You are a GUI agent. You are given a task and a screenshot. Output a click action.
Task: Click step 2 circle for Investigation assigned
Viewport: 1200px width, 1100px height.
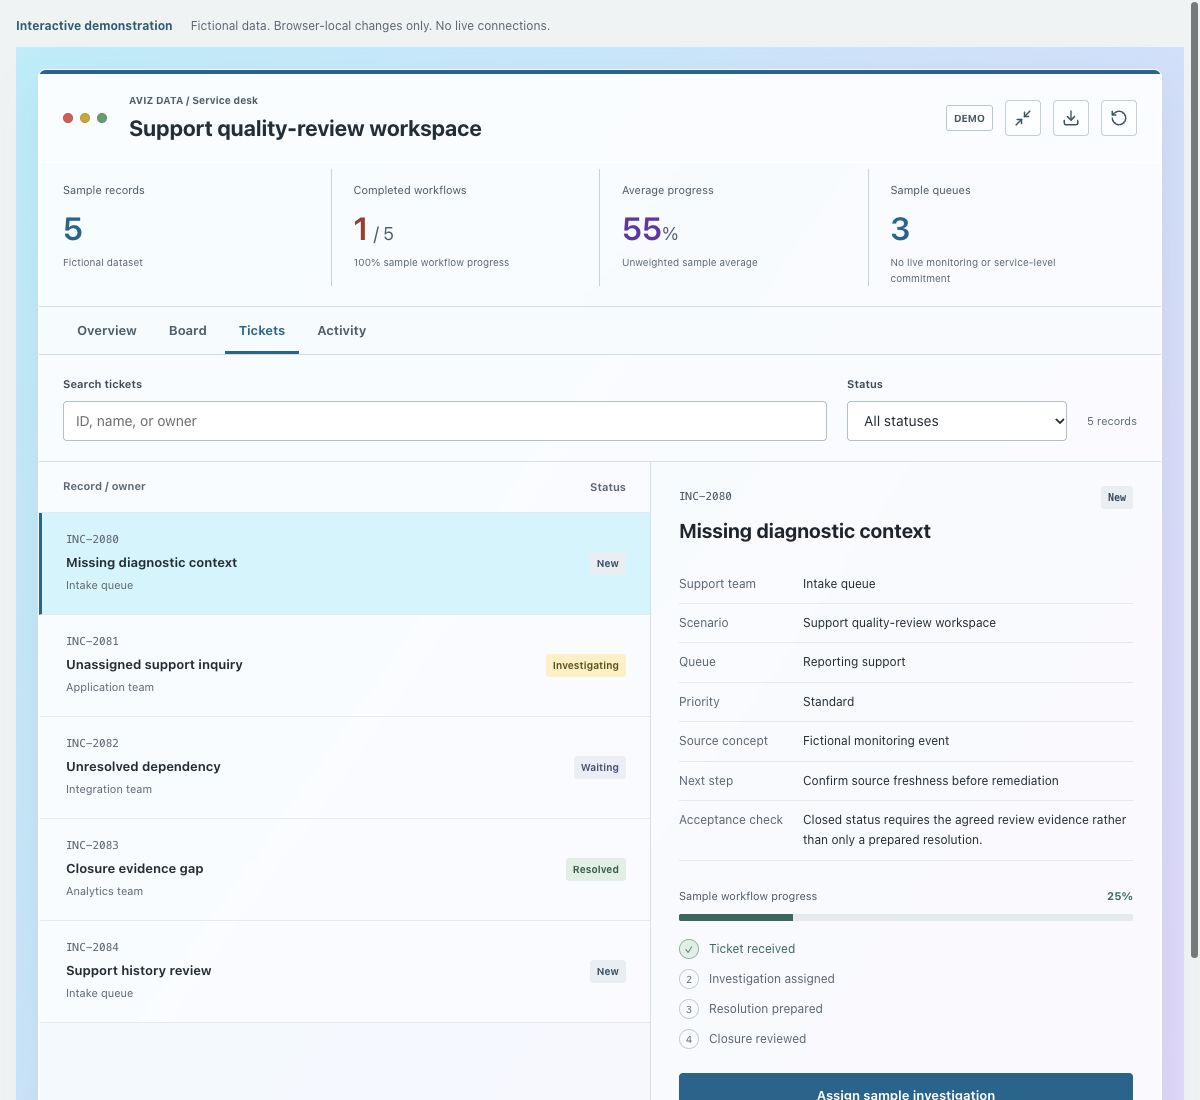pos(689,979)
